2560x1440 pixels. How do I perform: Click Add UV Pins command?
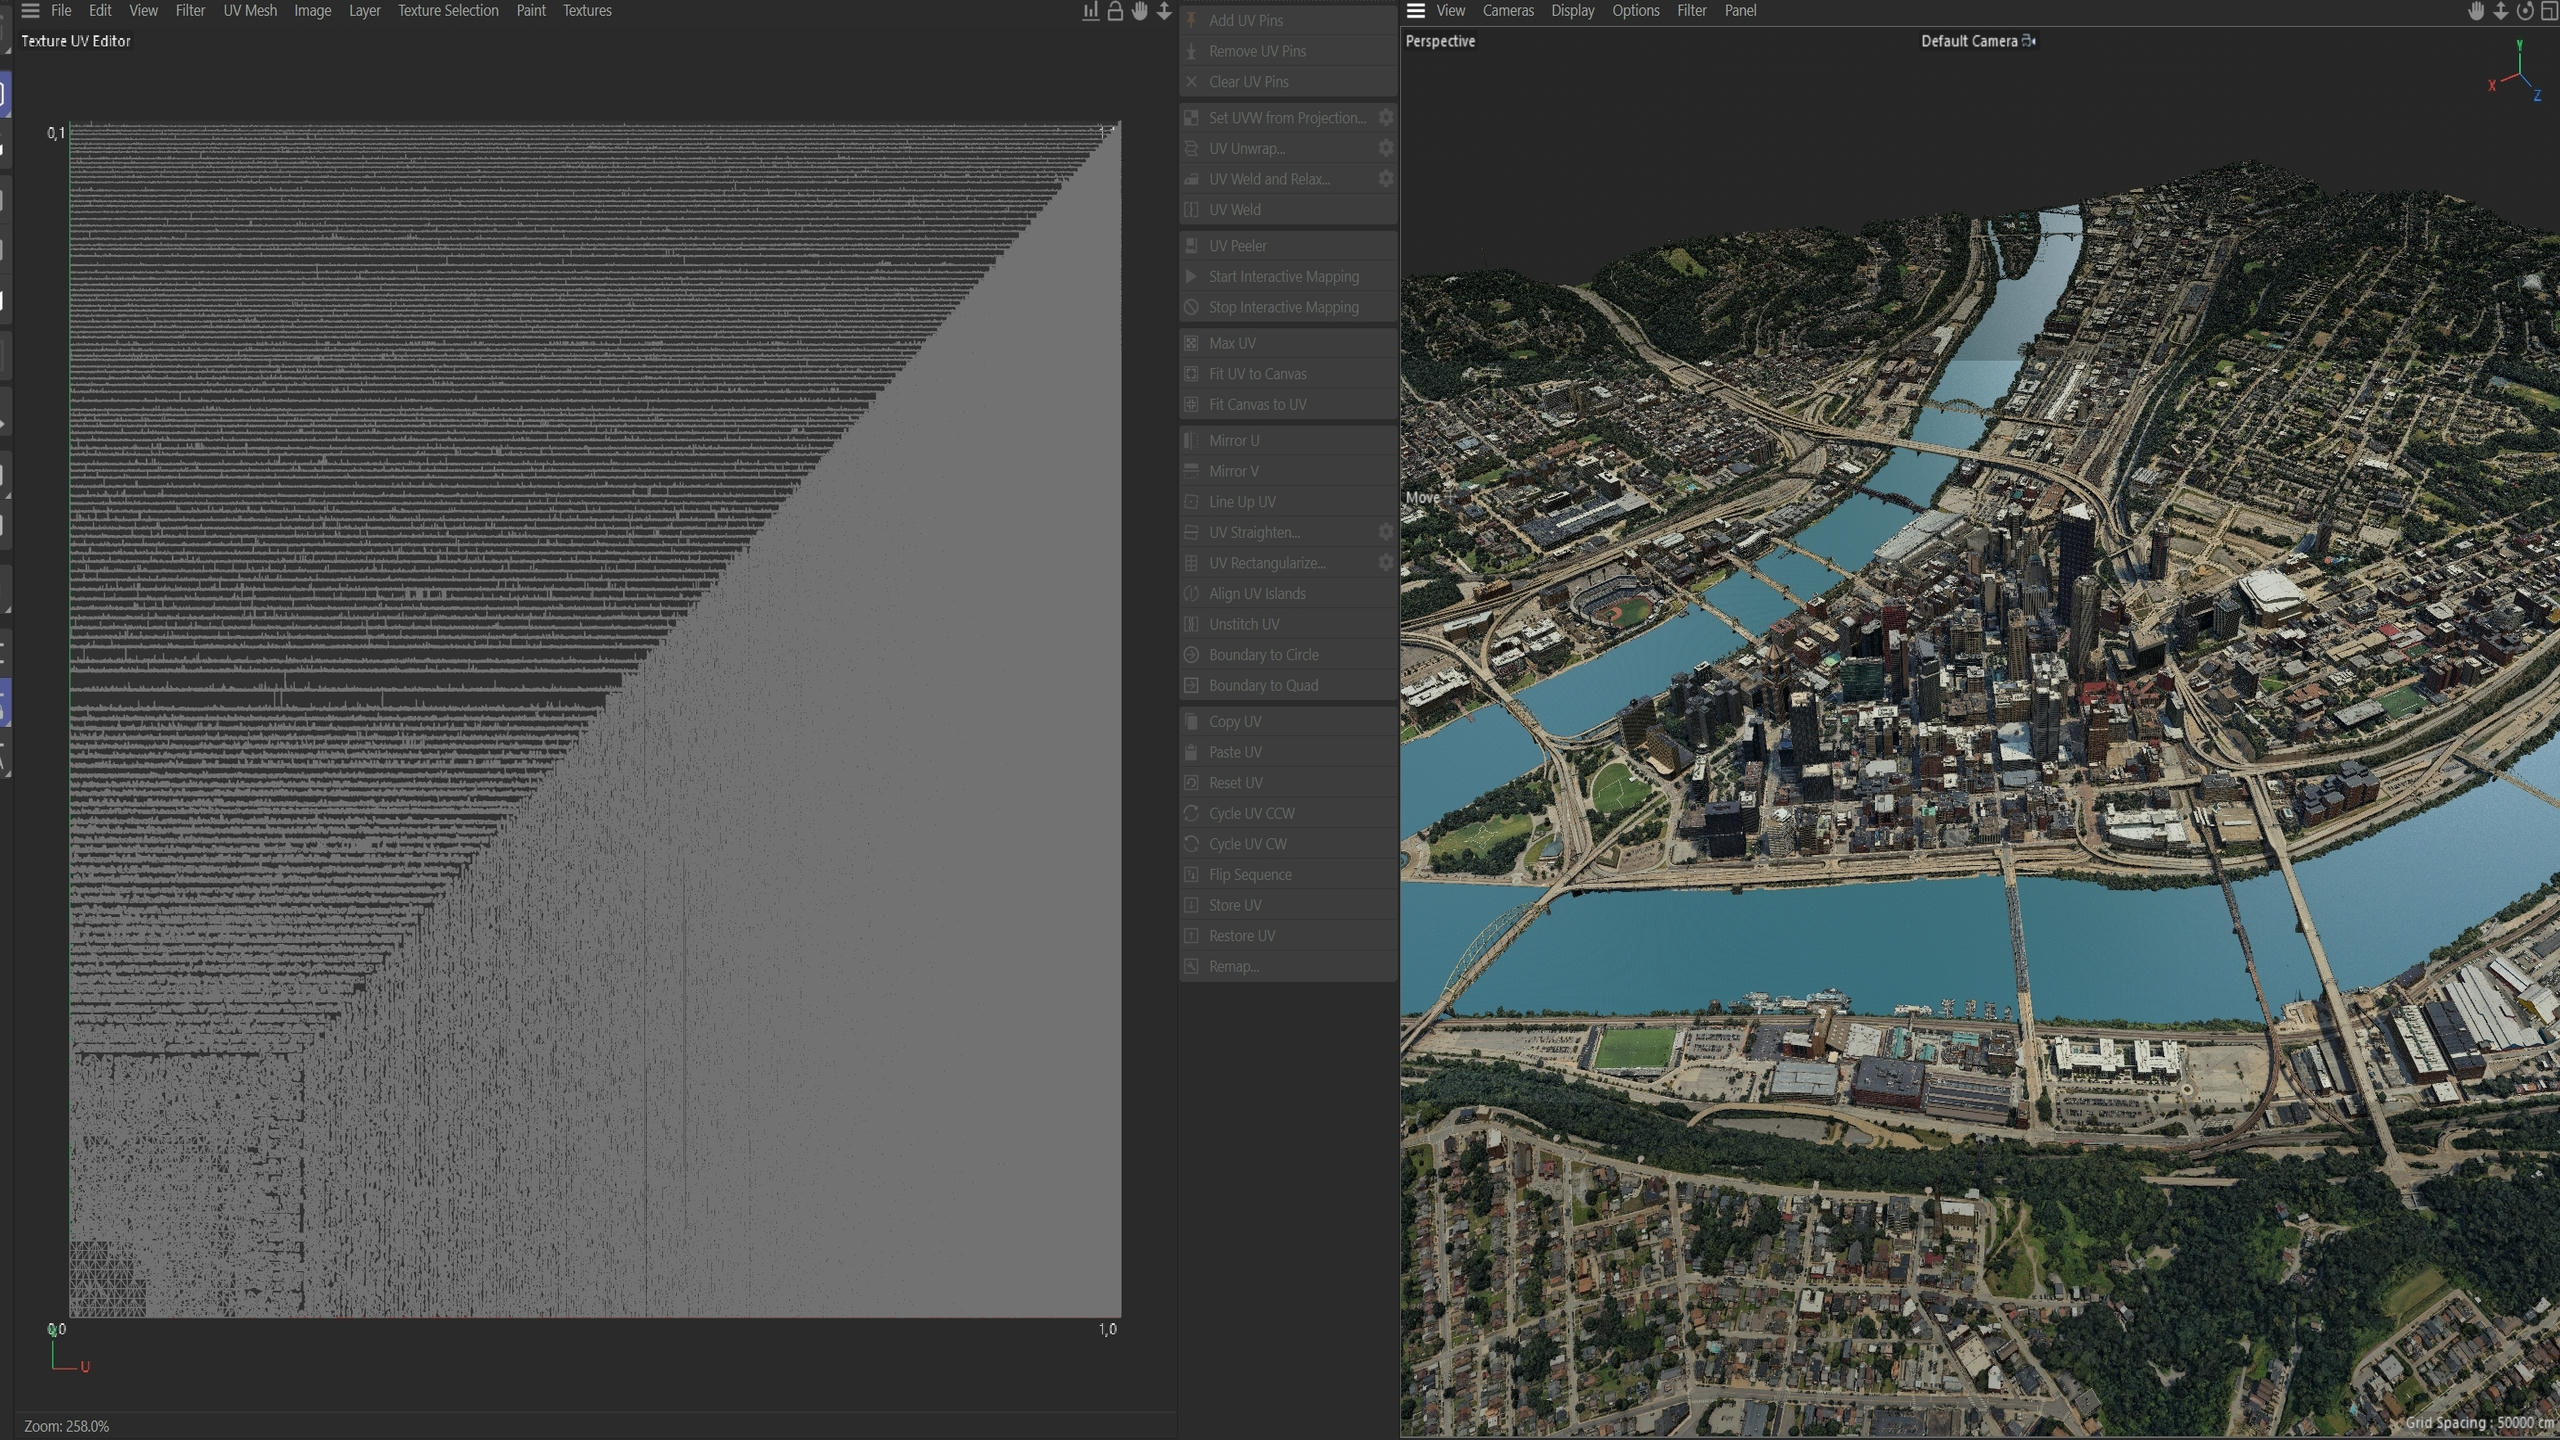(1288, 20)
